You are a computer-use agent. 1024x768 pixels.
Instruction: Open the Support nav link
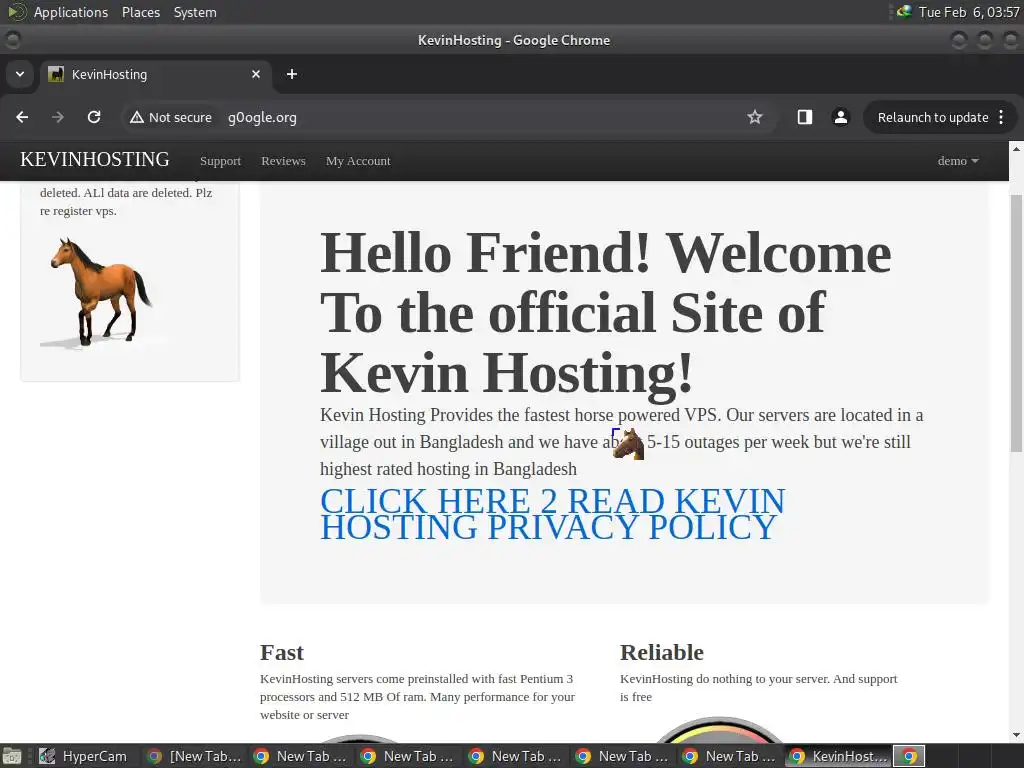[x=220, y=161]
